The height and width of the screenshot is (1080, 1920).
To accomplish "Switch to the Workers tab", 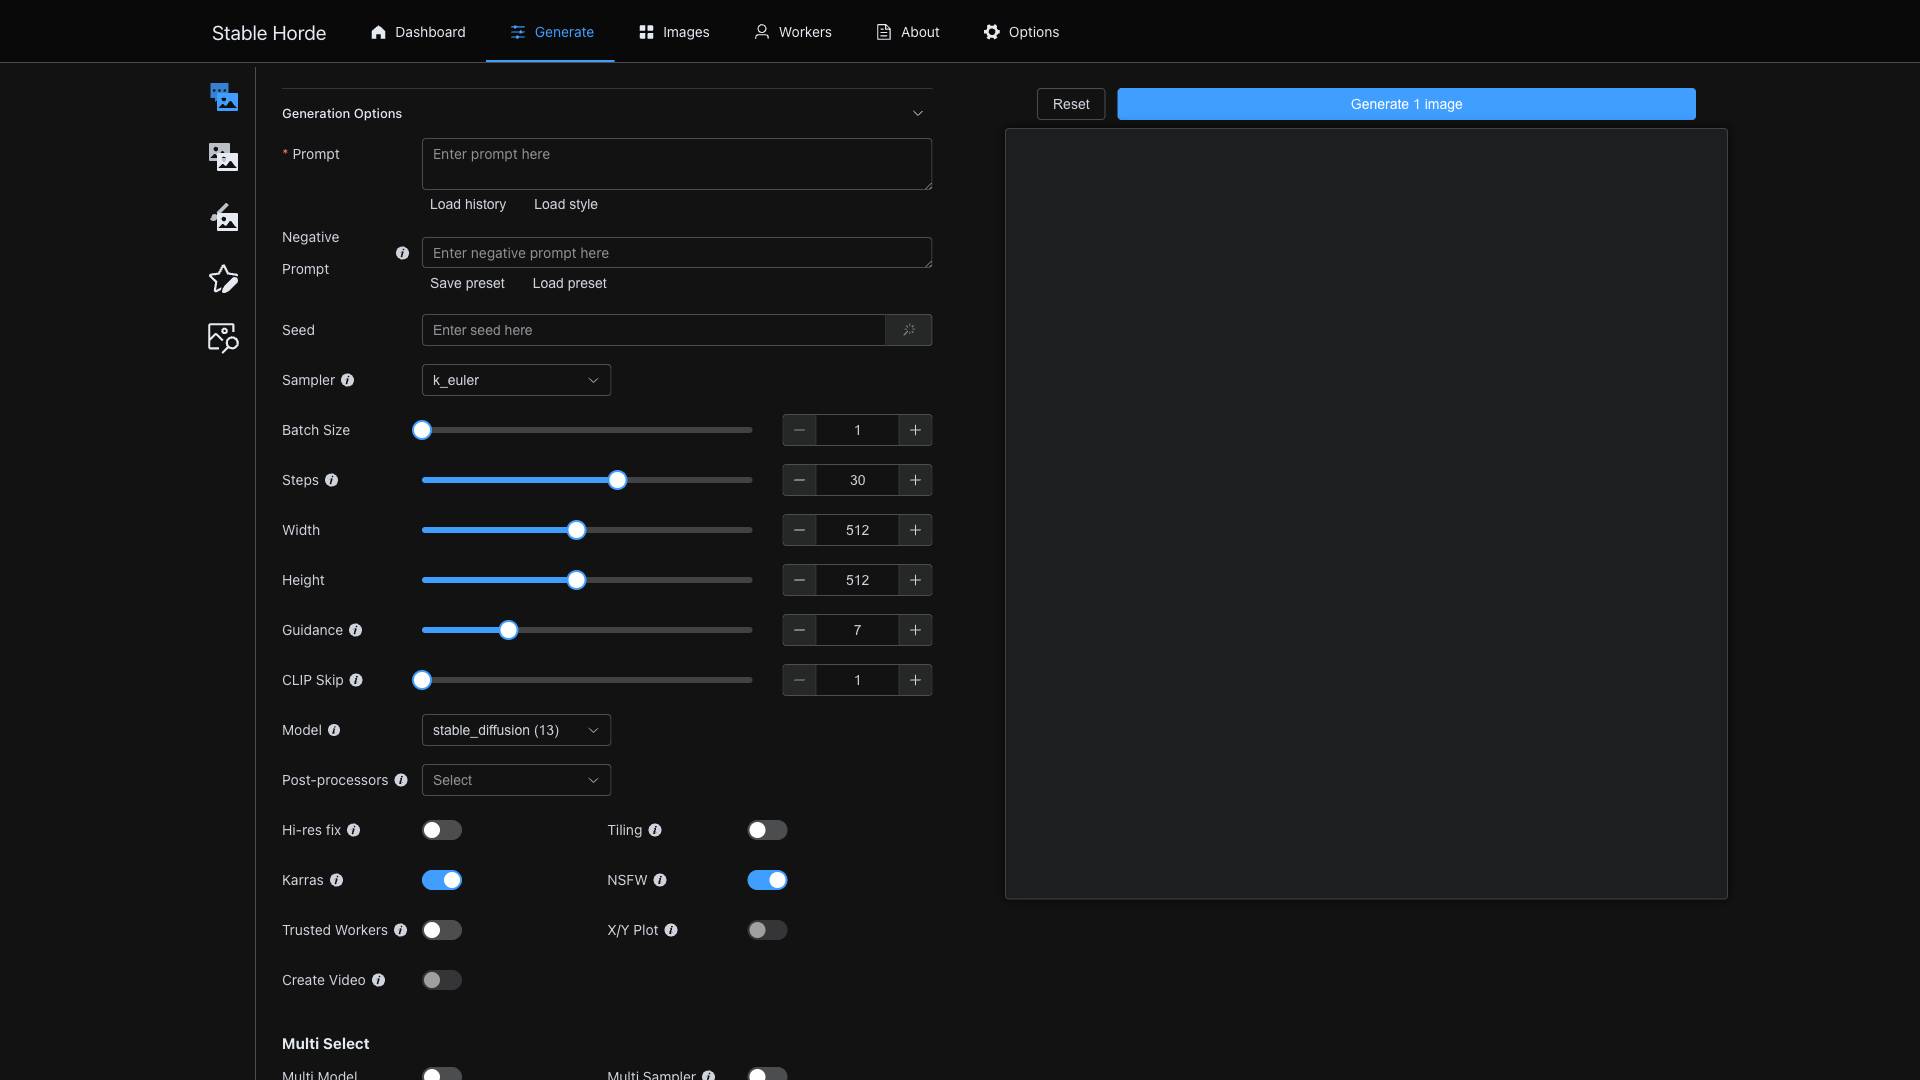I will click(793, 32).
